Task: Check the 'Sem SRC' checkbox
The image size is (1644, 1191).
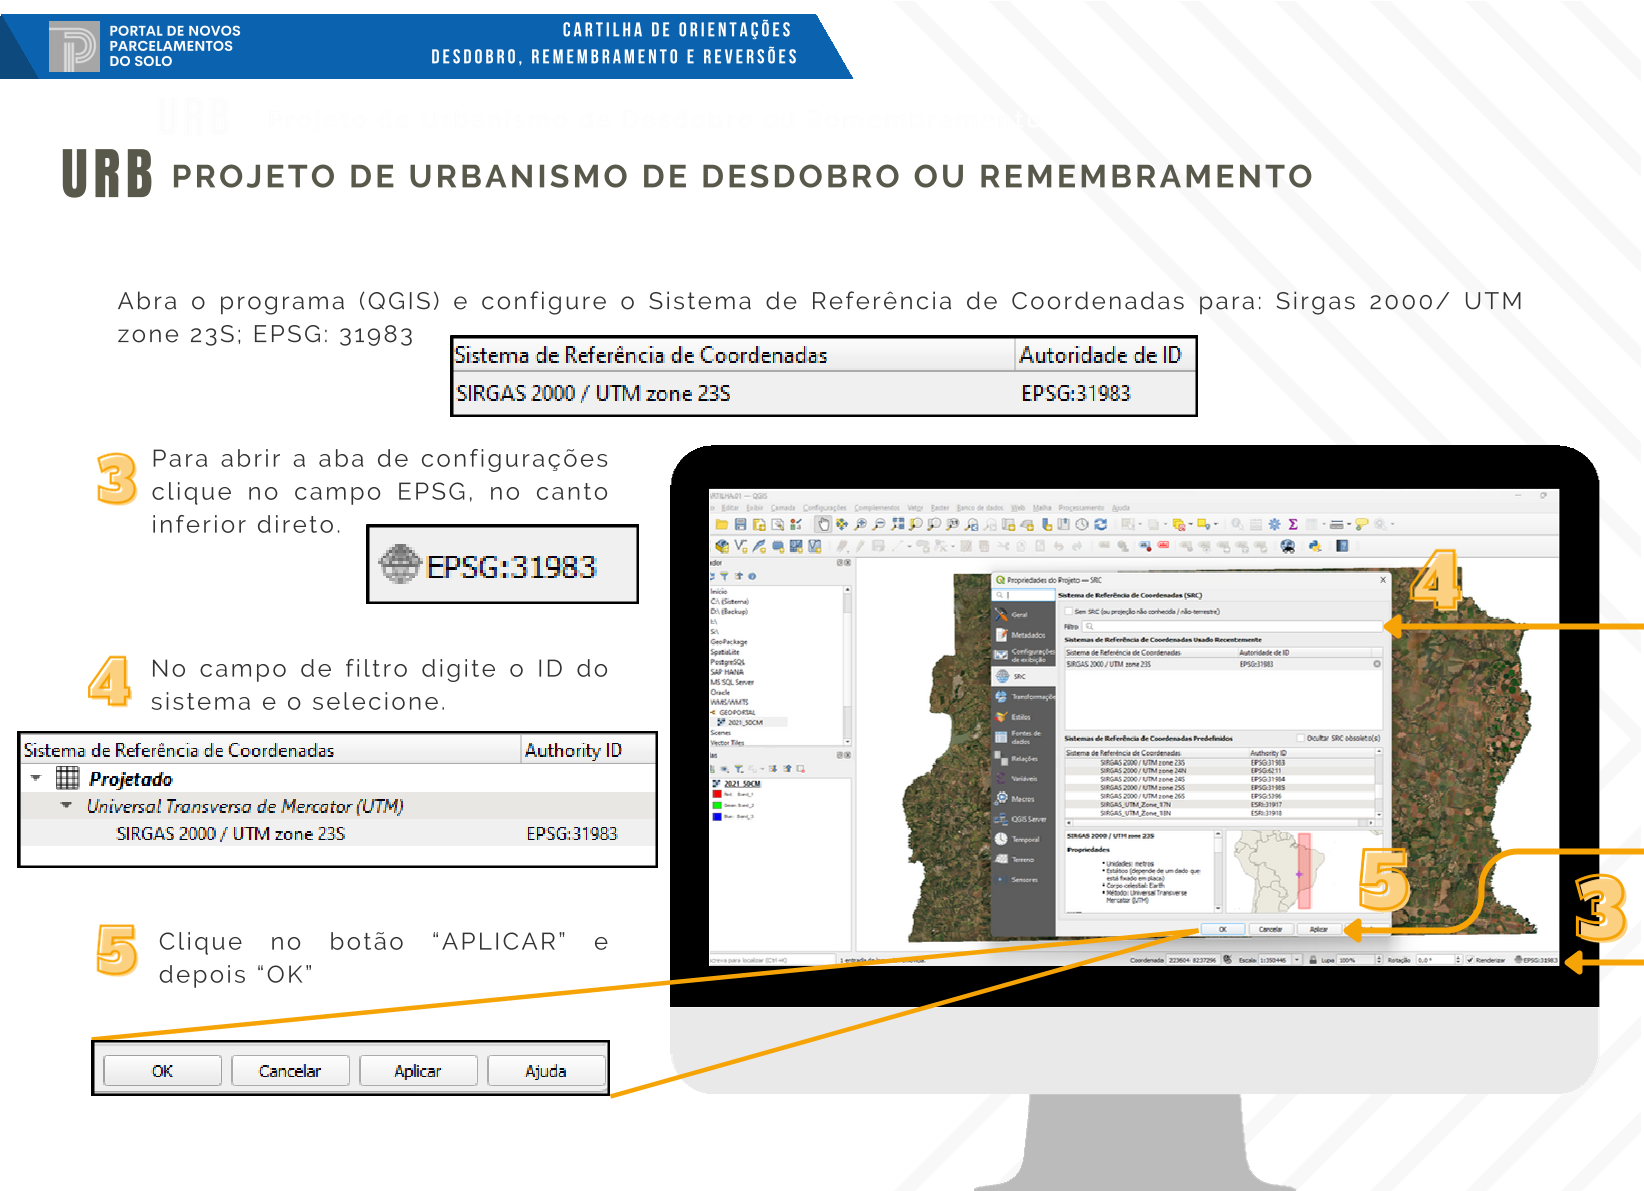Action: 1068,611
